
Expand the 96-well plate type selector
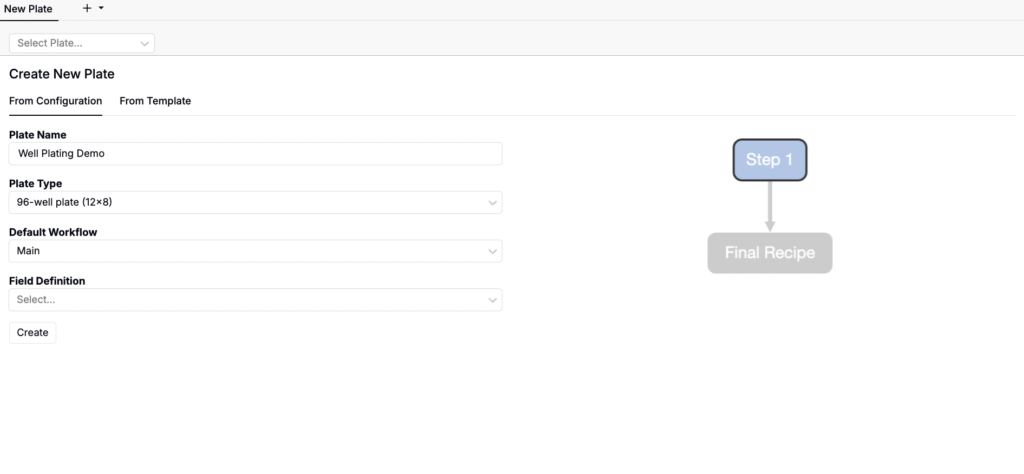pos(250,202)
